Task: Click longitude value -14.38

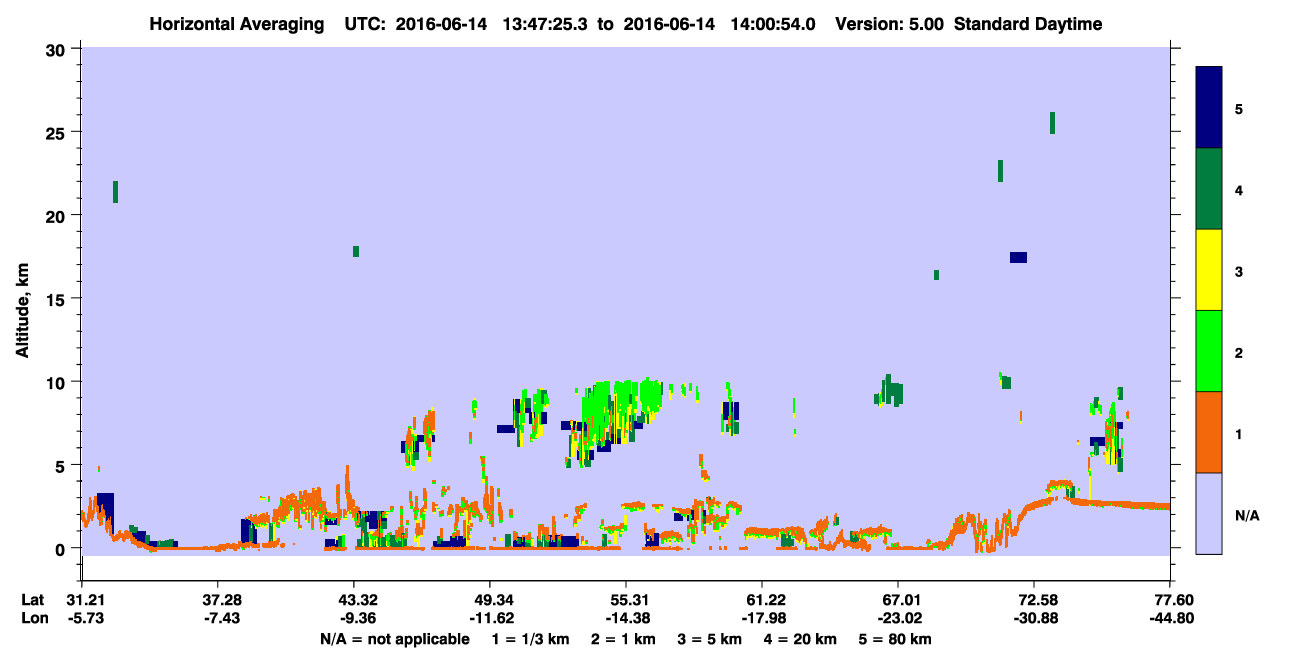Action: pos(625,617)
